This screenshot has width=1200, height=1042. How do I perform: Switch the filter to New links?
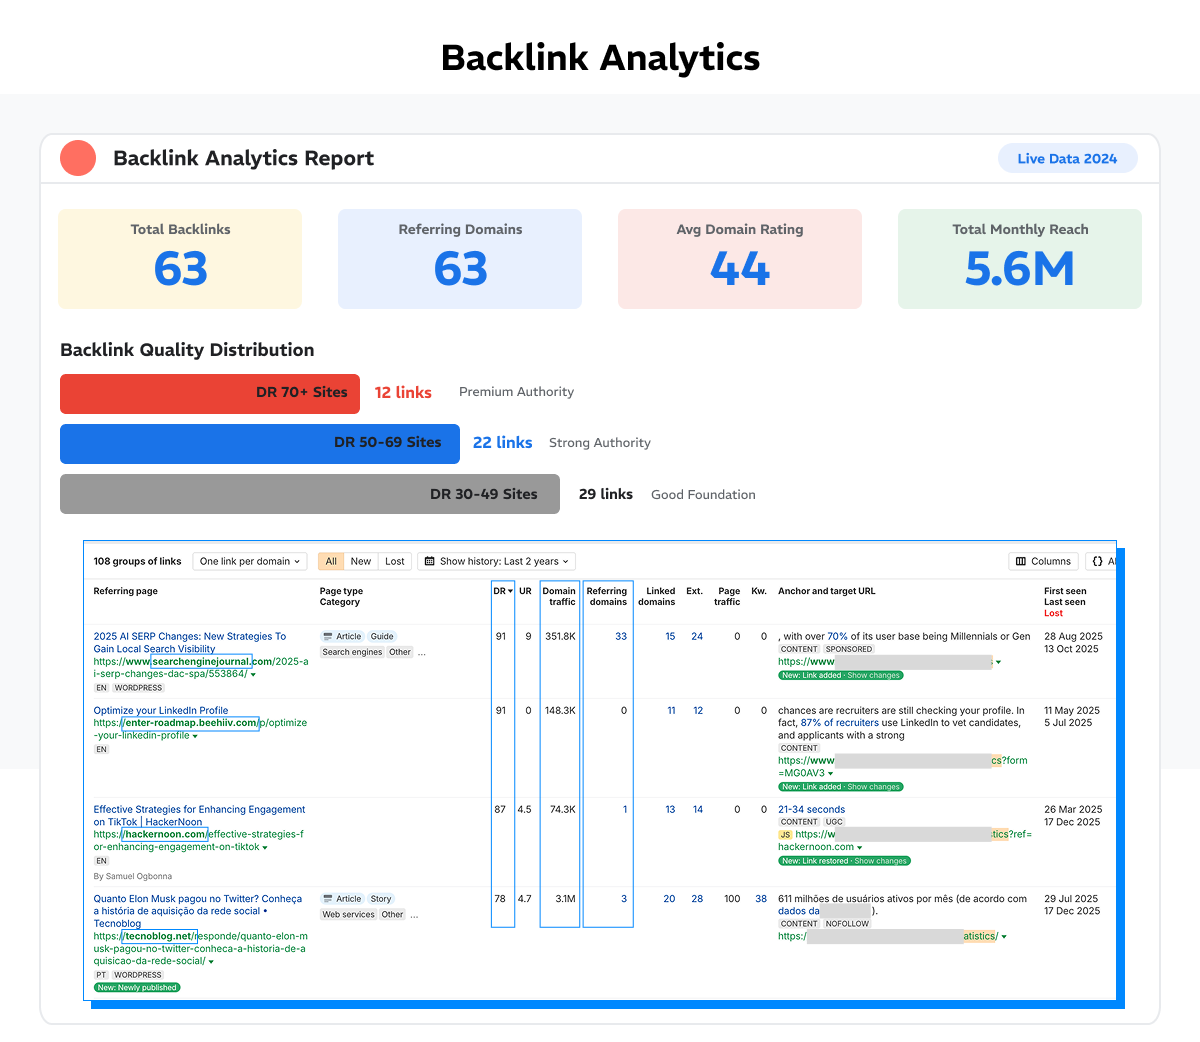[361, 562]
